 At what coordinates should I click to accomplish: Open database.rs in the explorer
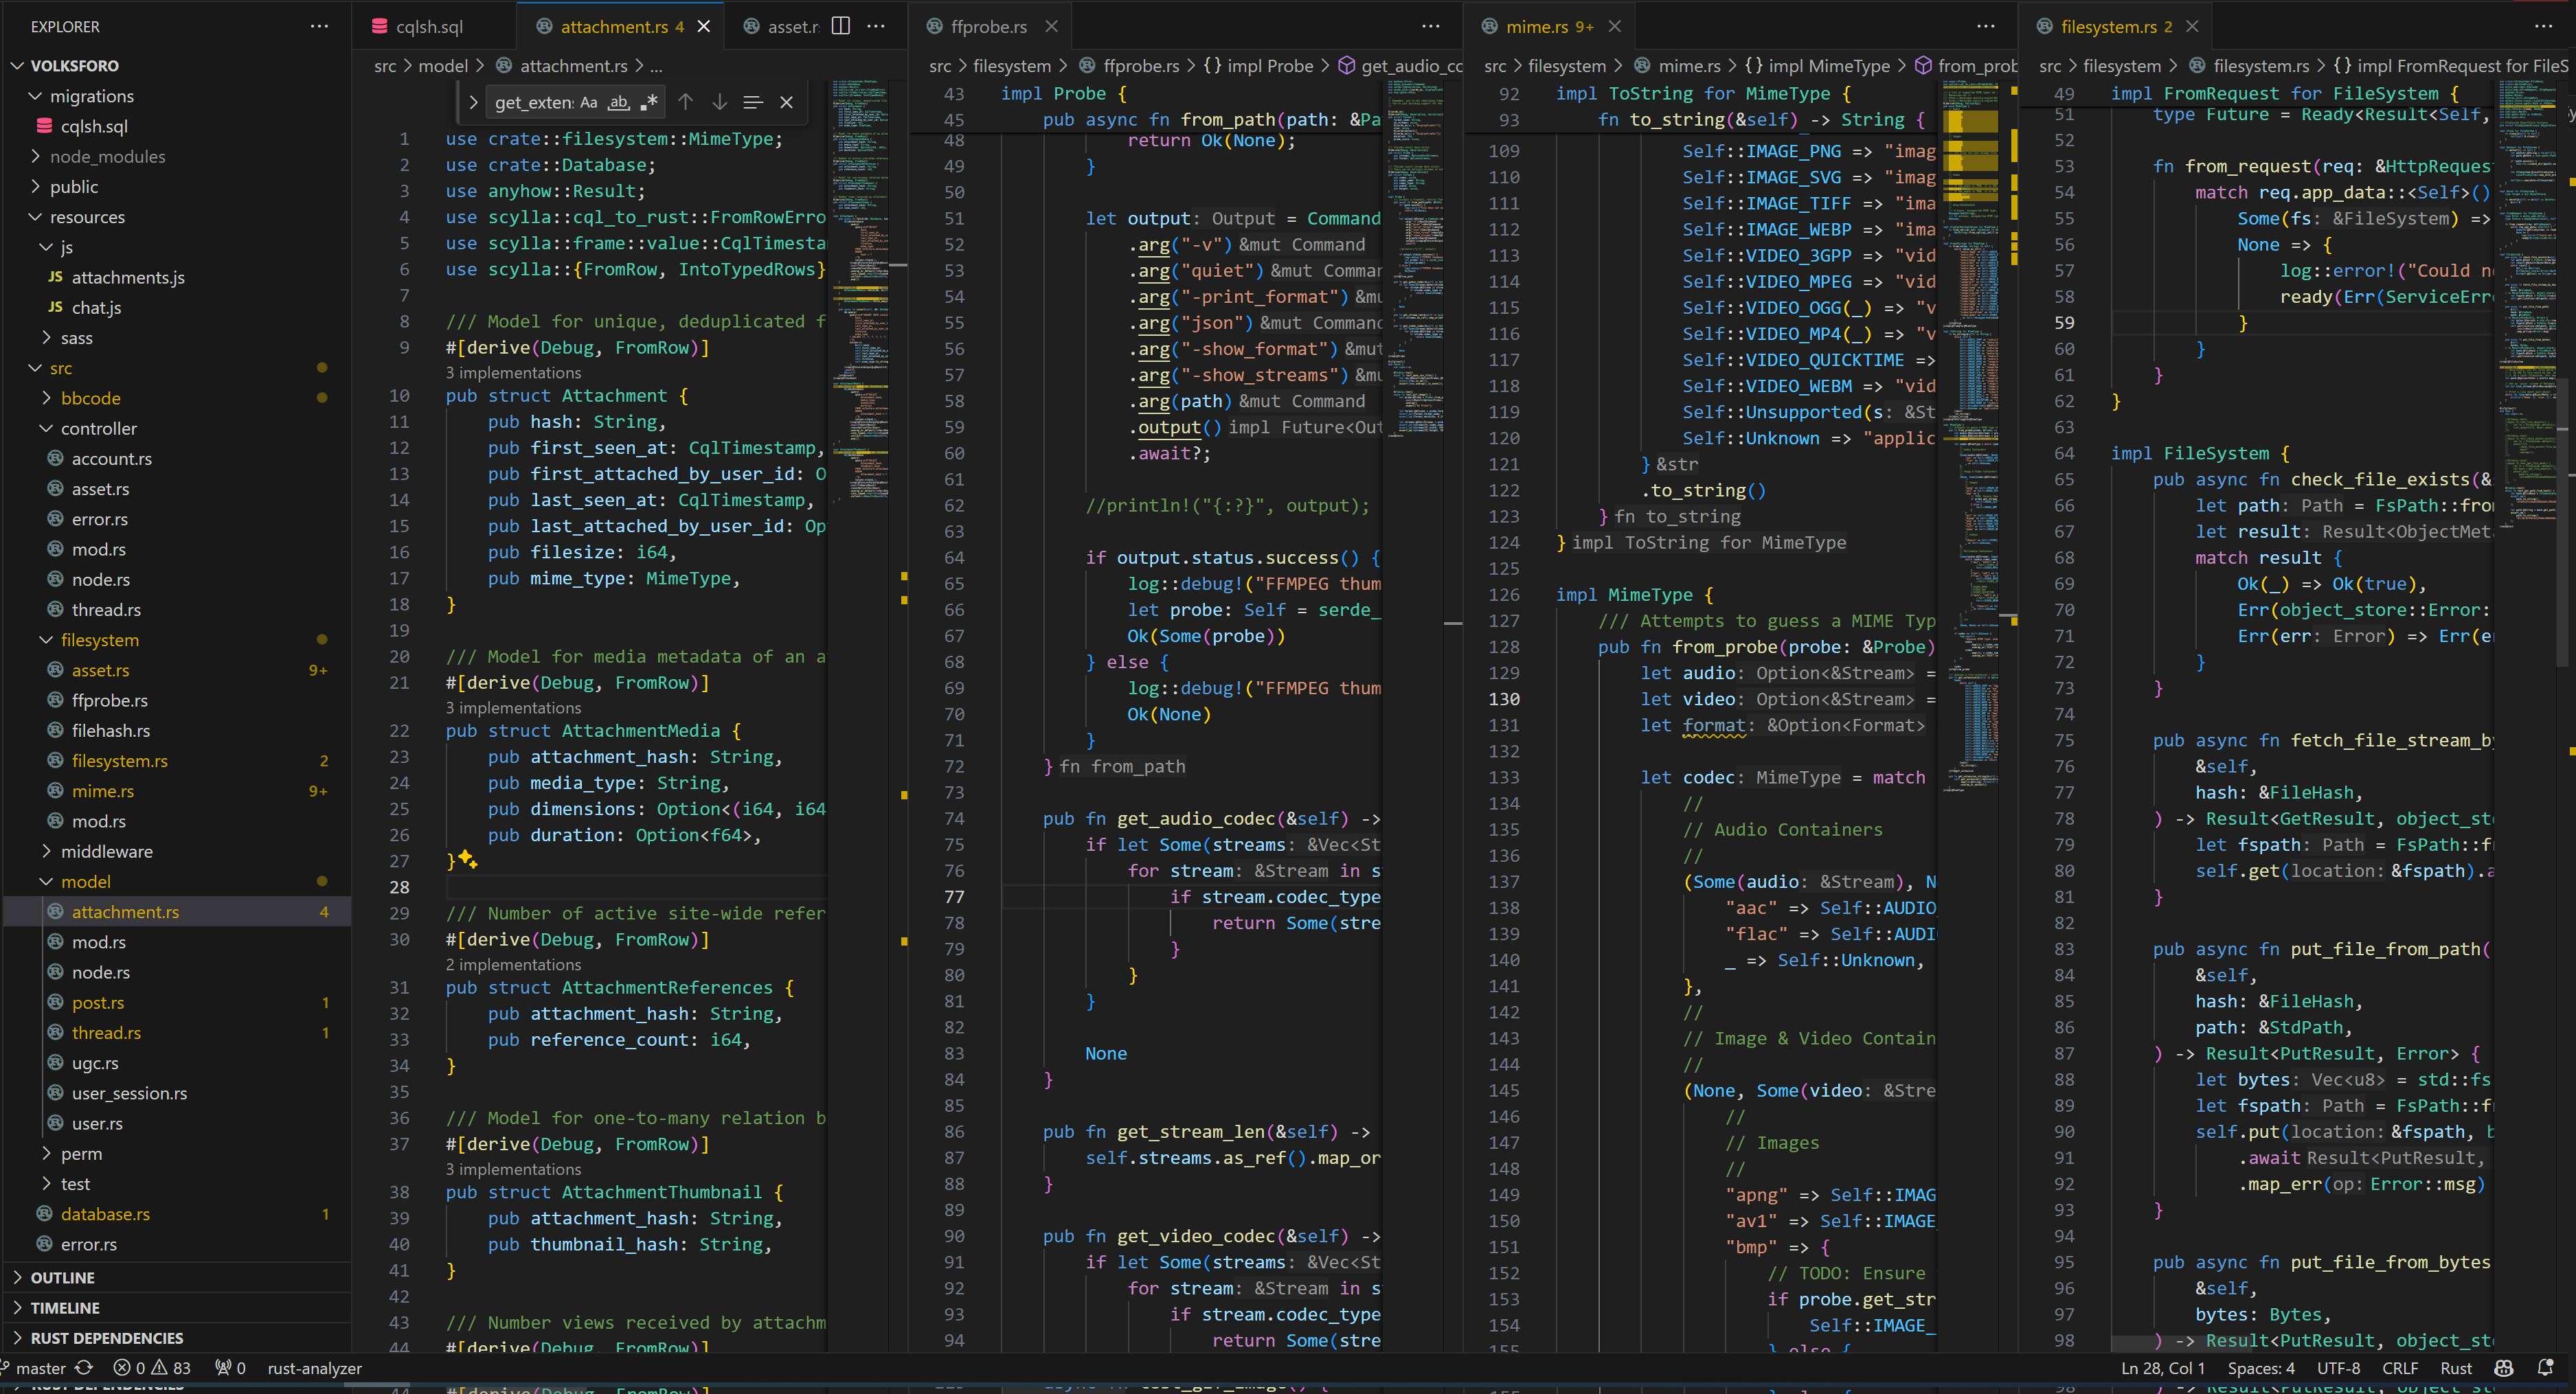click(x=176, y=1214)
